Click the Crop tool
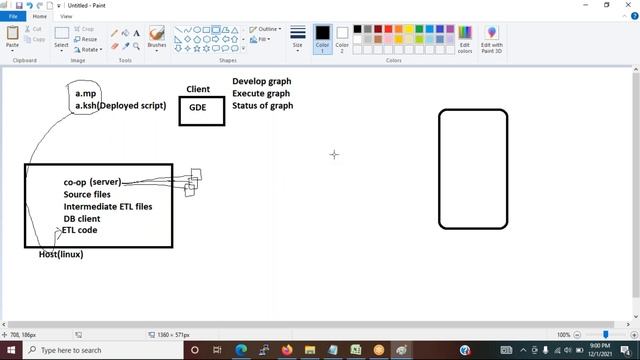 pos(84,29)
